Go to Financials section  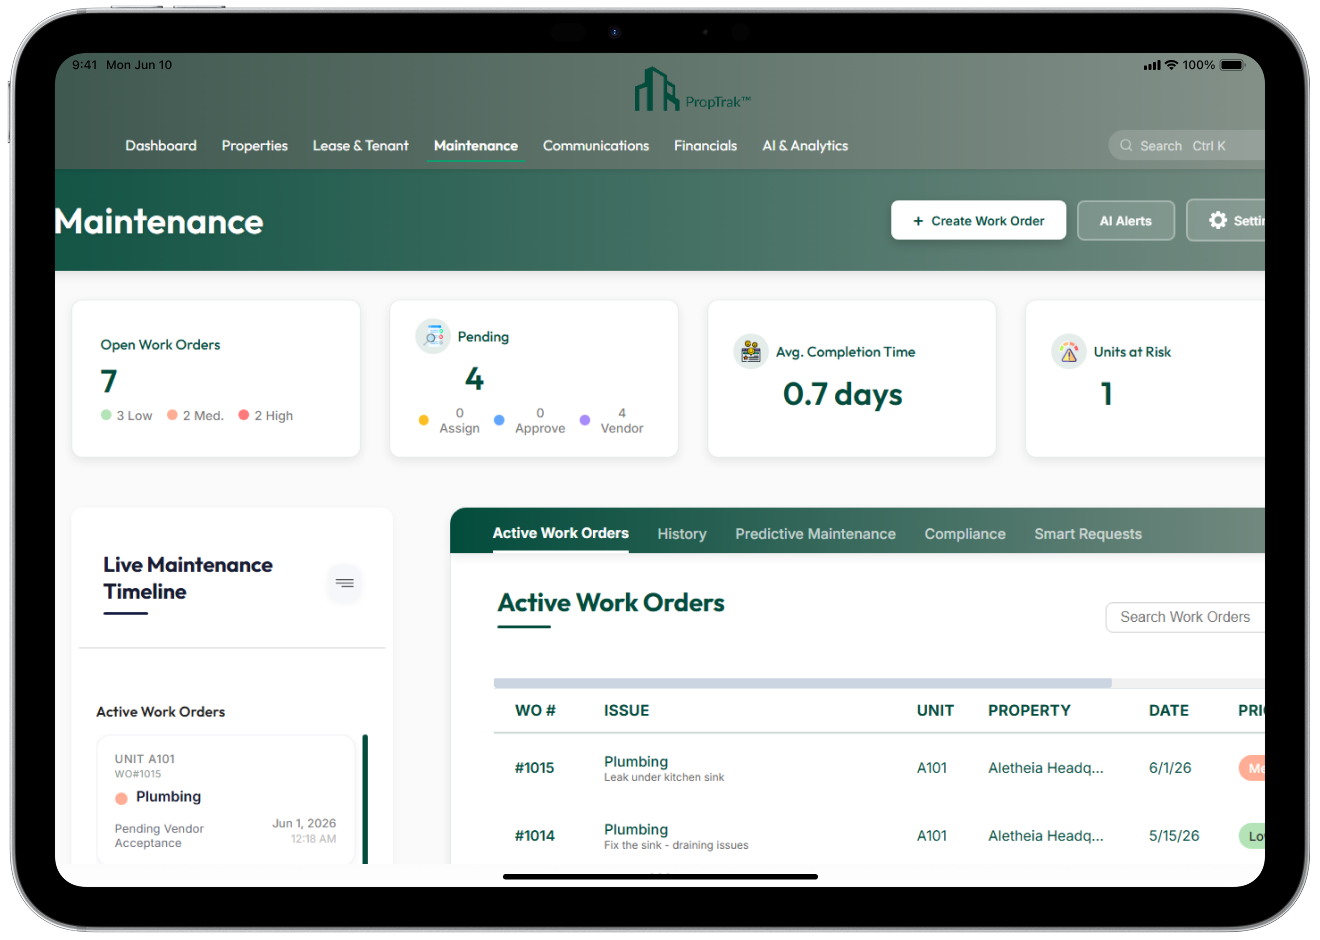(706, 146)
